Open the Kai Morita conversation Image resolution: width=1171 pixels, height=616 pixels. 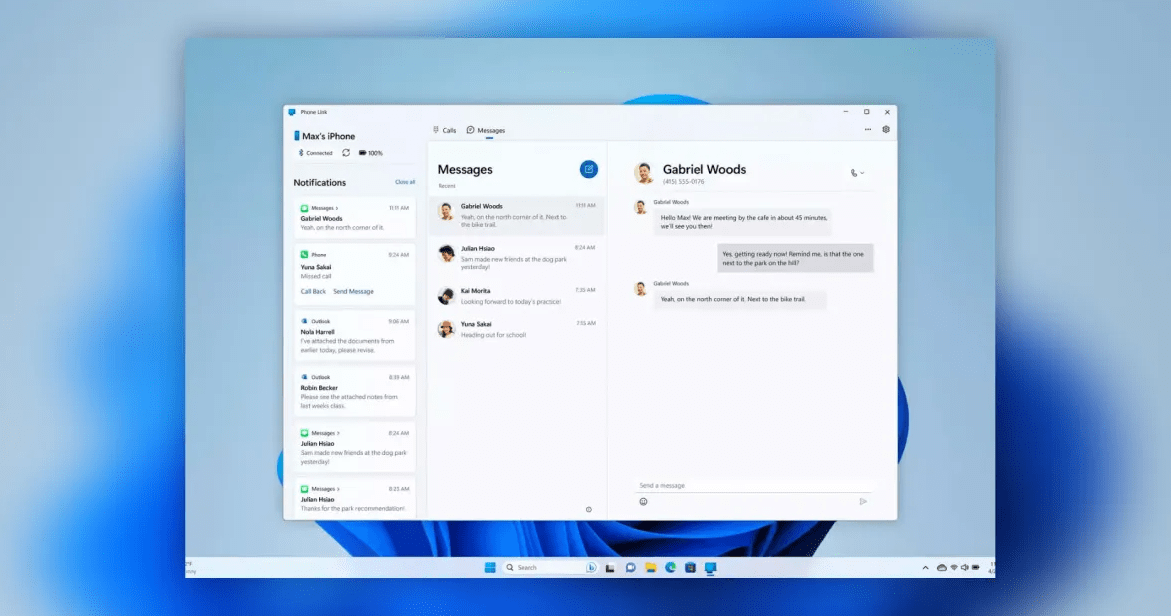point(516,296)
